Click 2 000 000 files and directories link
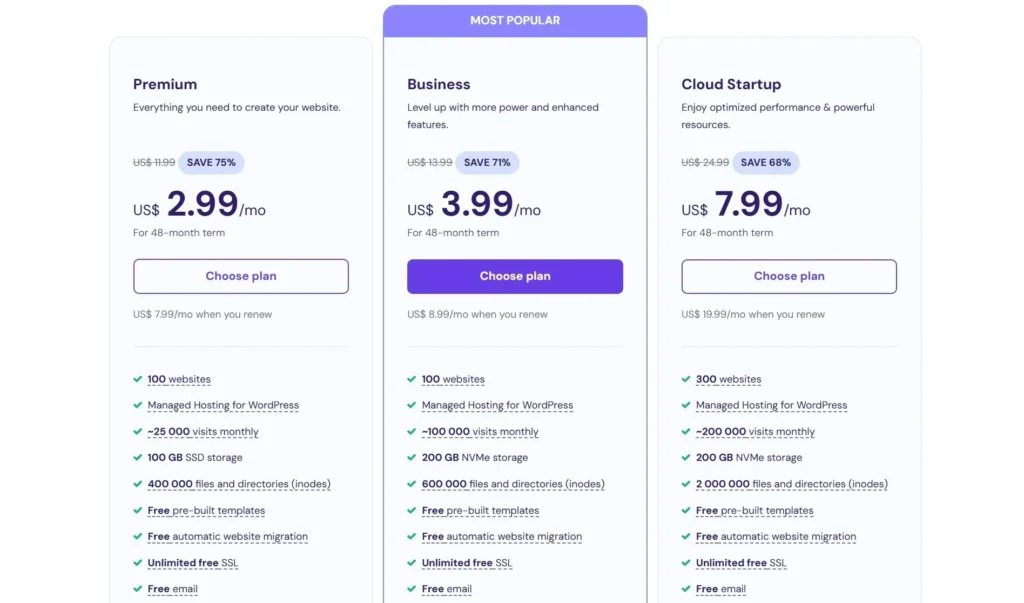Image resolution: width=1024 pixels, height=603 pixels. [791, 484]
